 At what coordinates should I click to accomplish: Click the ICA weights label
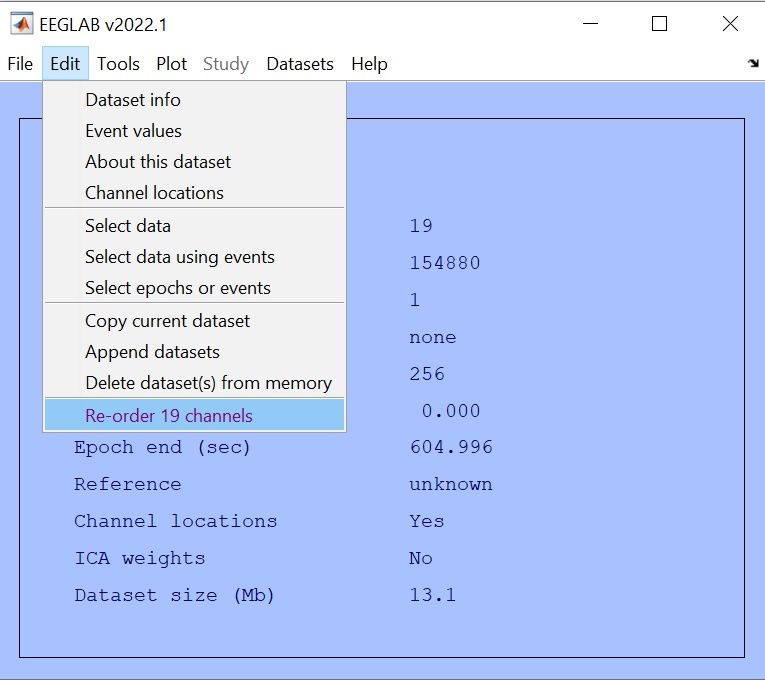tap(140, 559)
